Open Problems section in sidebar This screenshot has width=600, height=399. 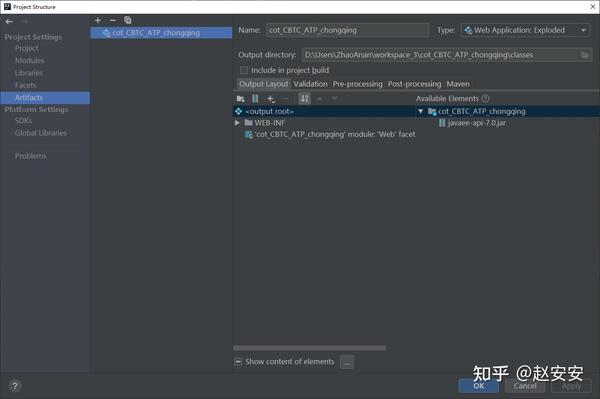click(30, 156)
